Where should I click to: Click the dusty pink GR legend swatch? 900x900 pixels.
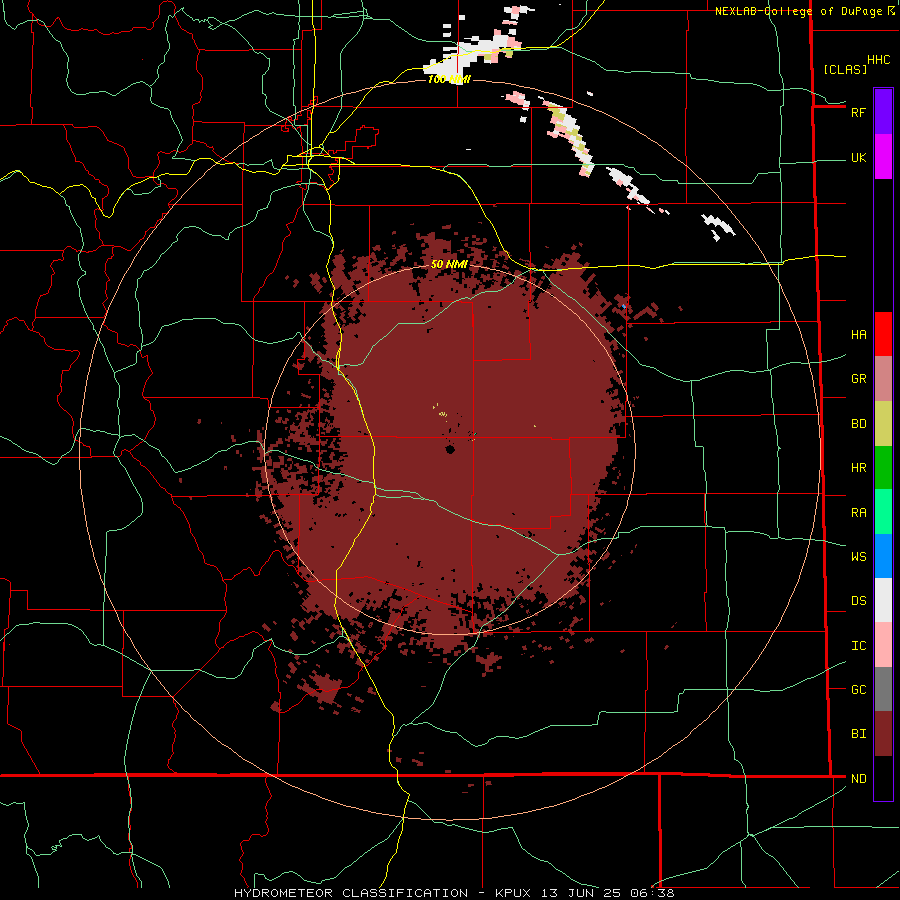883,379
